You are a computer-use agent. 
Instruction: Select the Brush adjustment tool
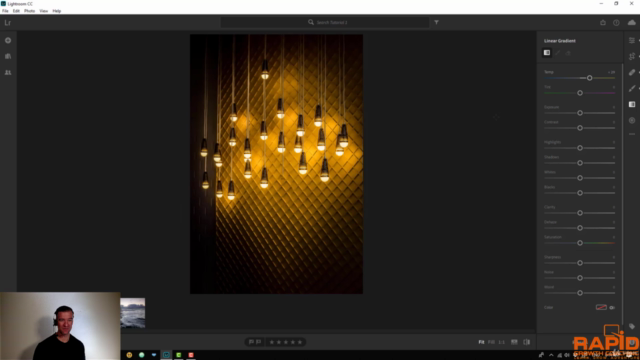click(632, 89)
